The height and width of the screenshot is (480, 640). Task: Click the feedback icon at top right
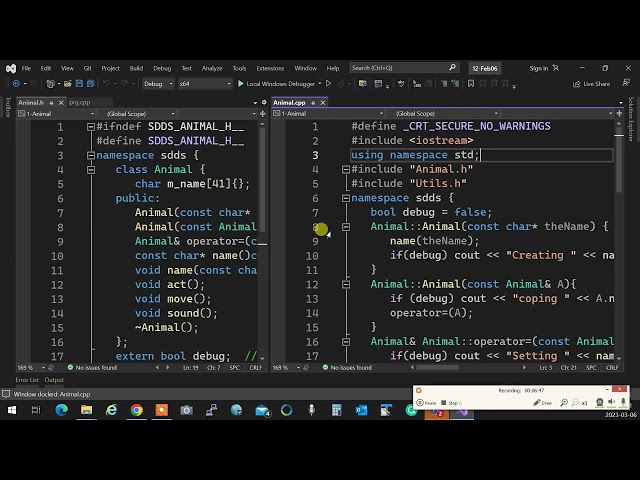[626, 83]
